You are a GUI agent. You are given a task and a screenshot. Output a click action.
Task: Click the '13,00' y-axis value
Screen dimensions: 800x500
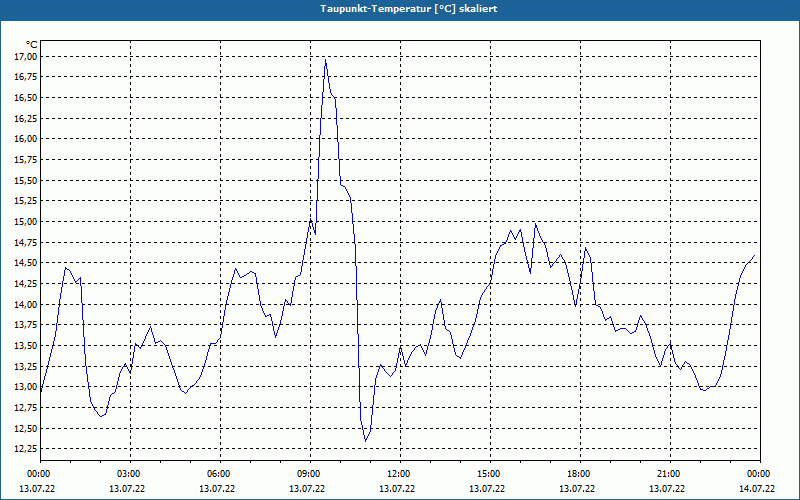[x=26, y=387]
